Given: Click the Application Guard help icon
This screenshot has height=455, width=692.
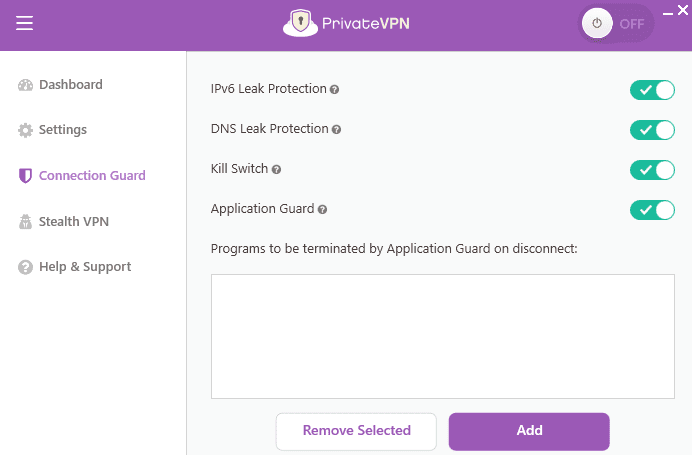Looking at the screenshot, I should (x=323, y=210).
